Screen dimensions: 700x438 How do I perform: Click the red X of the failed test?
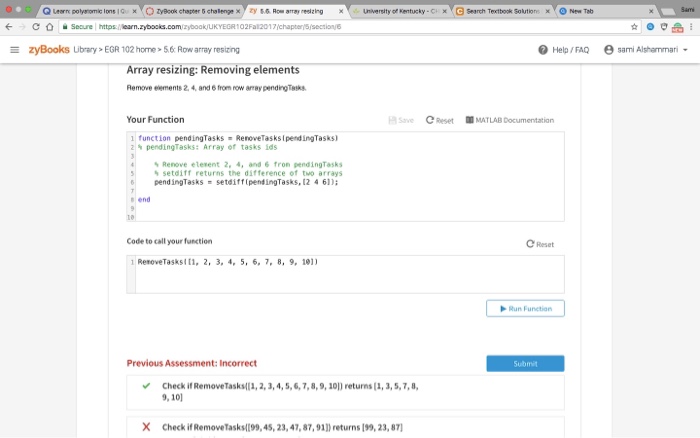[x=146, y=427]
